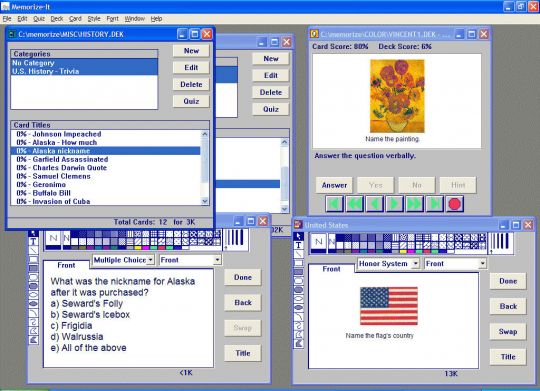Pick yellow color swatch in United States palette
540x391 pixels.
[x=403, y=251]
